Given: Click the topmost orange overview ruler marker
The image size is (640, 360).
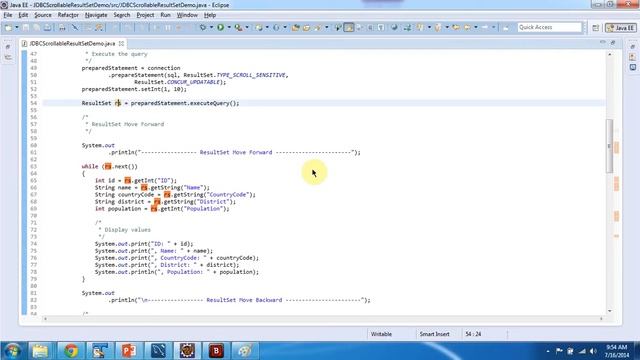Looking at the screenshot, I should tap(616, 147).
